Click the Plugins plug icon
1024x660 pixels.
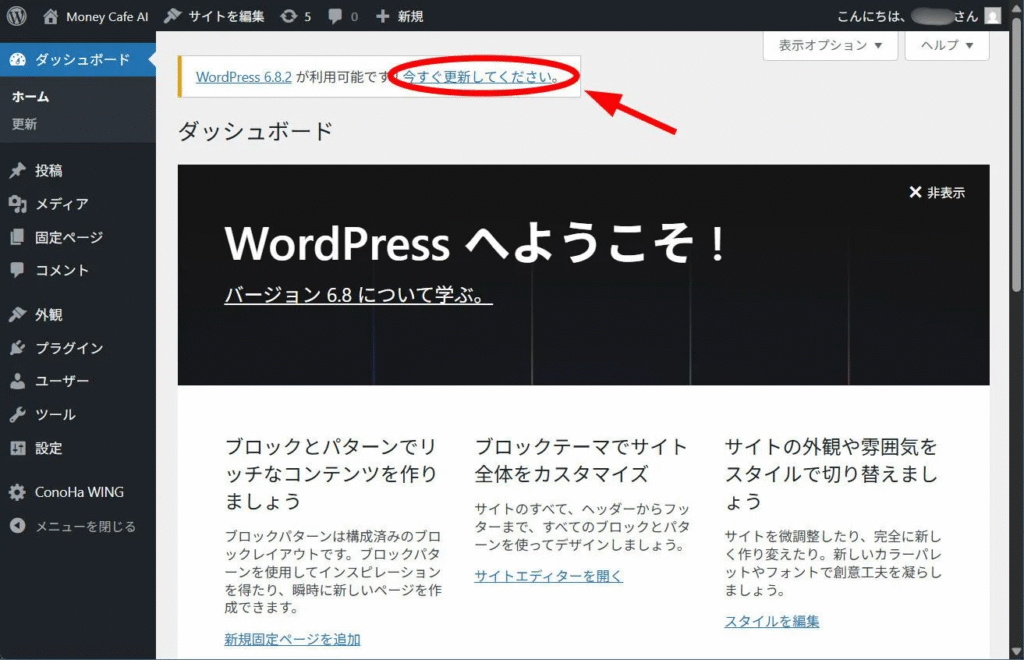pyautogui.click(x=18, y=348)
